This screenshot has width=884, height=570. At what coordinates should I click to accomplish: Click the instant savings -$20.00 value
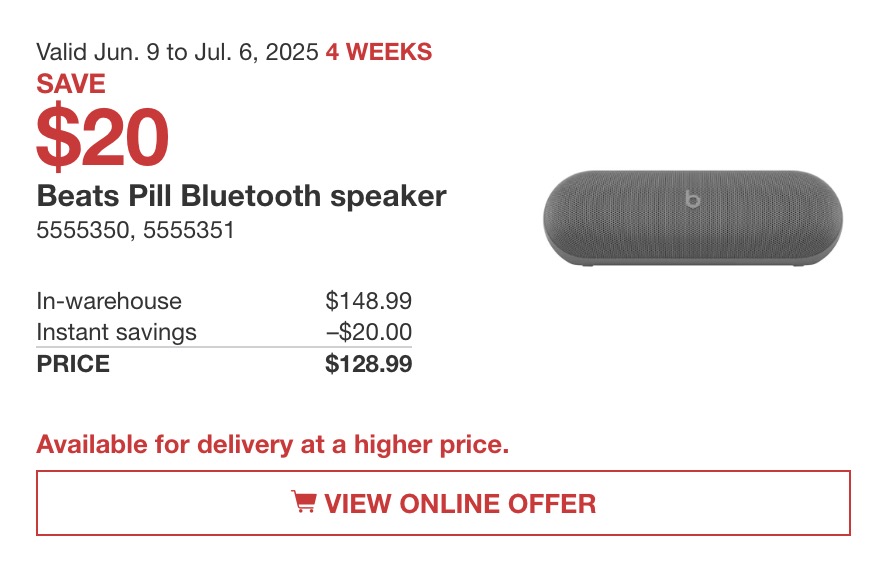[x=369, y=332]
